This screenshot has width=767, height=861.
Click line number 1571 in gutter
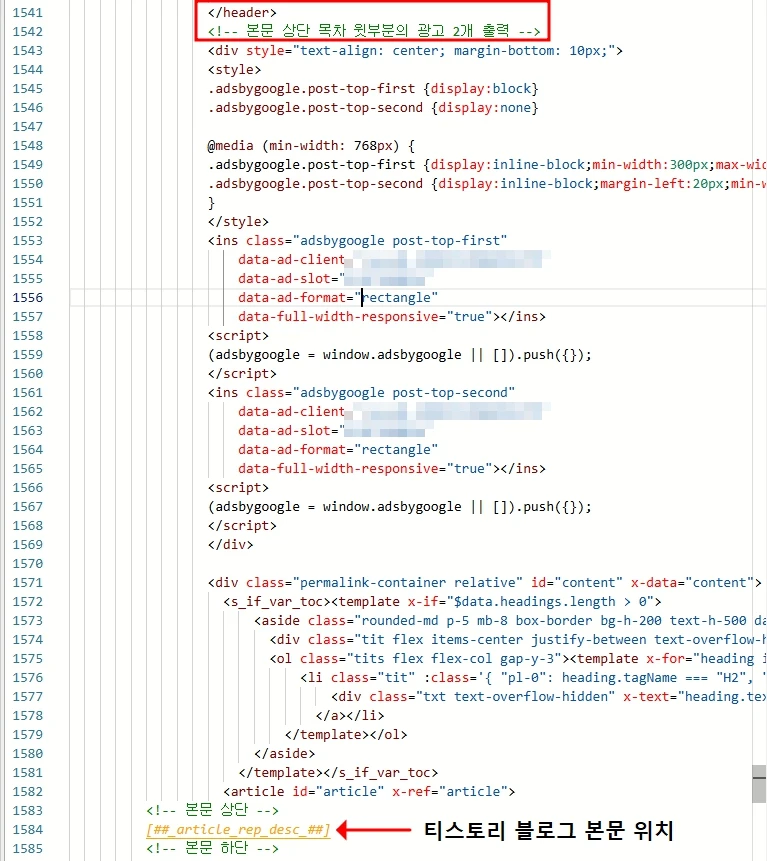(27, 583)
